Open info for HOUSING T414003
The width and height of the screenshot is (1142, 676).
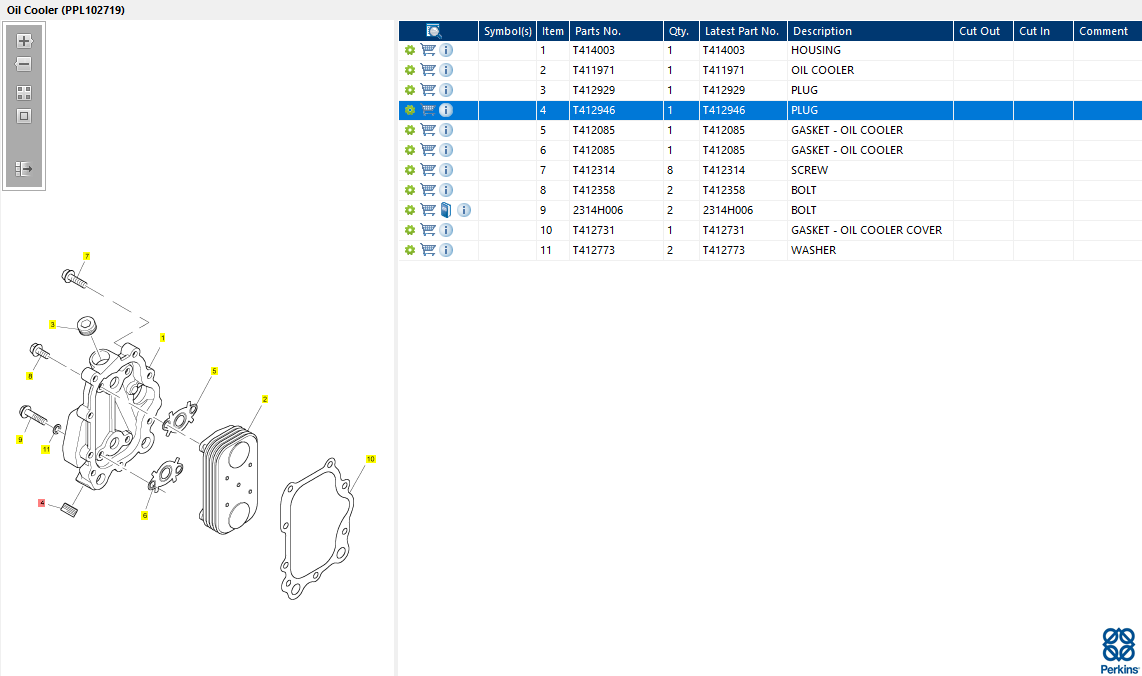(446, 50)
